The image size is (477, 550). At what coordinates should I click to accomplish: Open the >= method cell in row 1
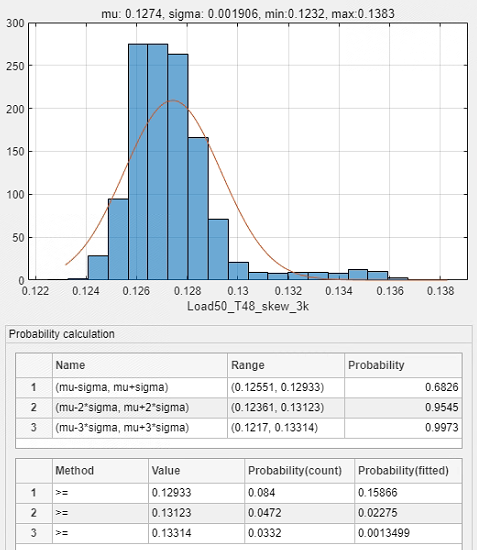coord(100,493)
